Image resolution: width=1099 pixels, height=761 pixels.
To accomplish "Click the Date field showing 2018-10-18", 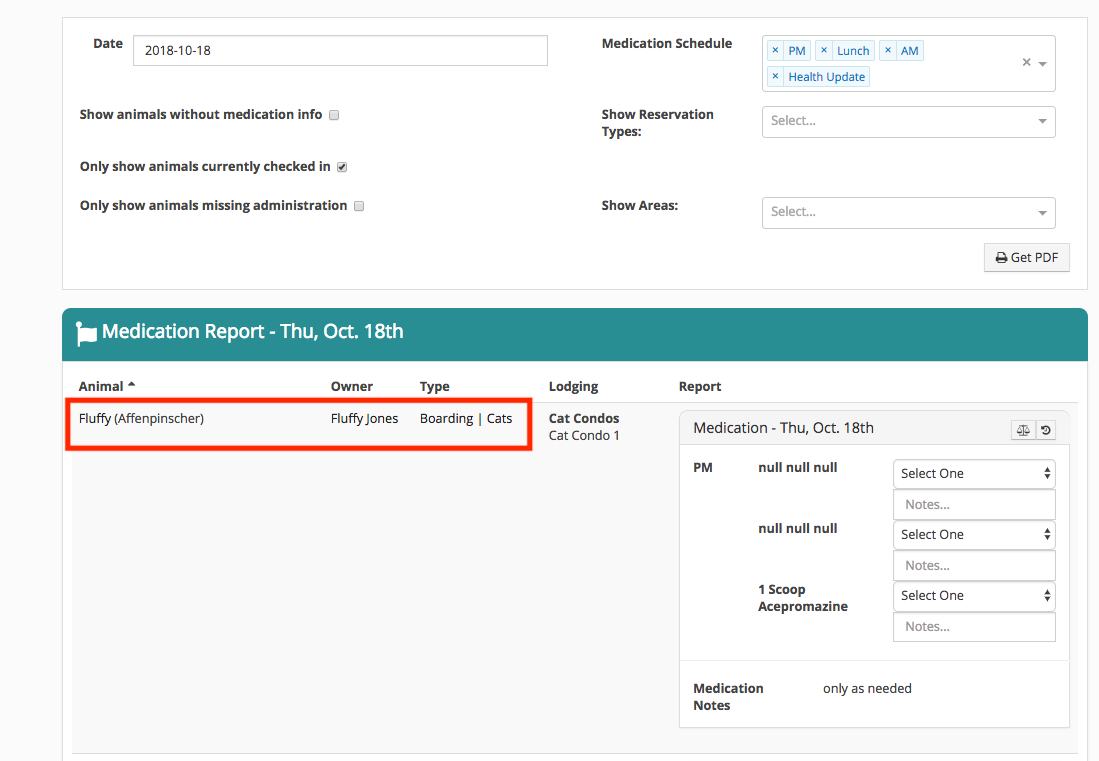I will [x=340, y=50].
